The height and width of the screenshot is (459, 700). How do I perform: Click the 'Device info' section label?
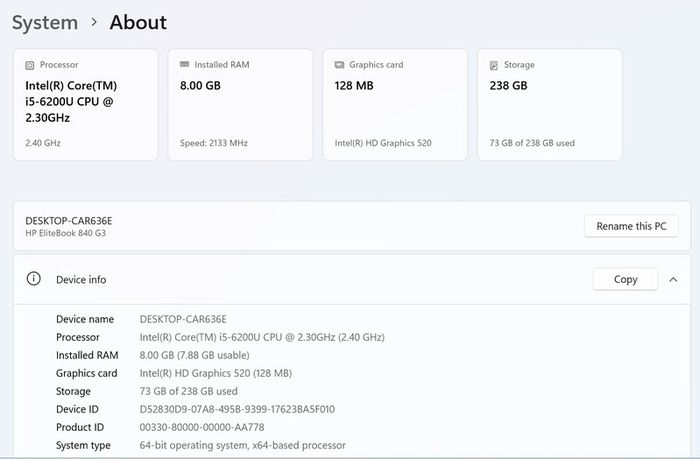coord(81,280)
